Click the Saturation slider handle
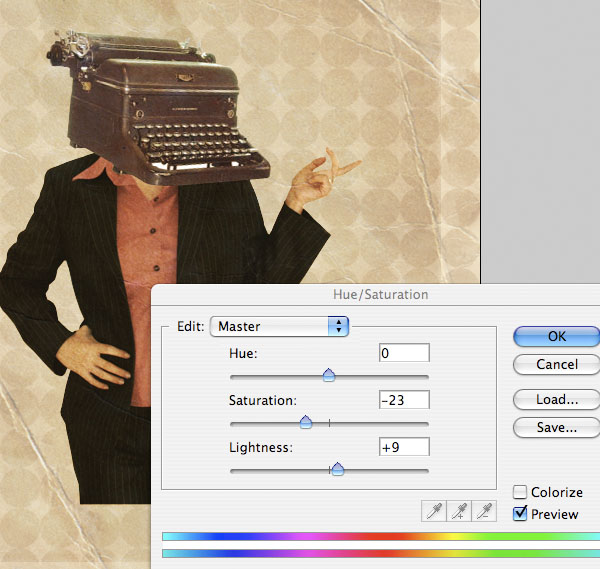The image size is (600, 569). tap(306, 422)
